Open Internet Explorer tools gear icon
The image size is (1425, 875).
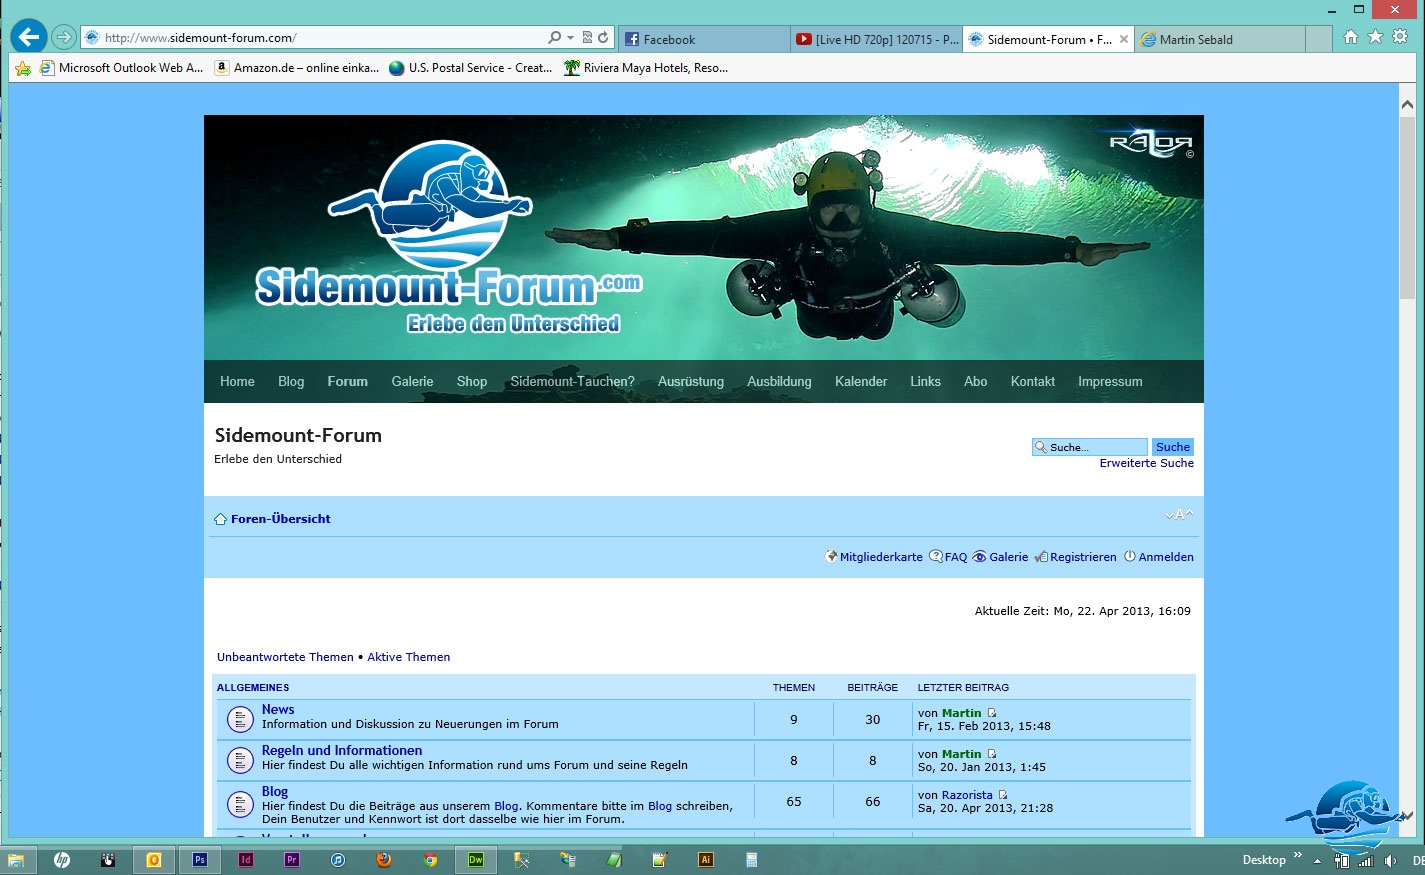[1400, 37]
